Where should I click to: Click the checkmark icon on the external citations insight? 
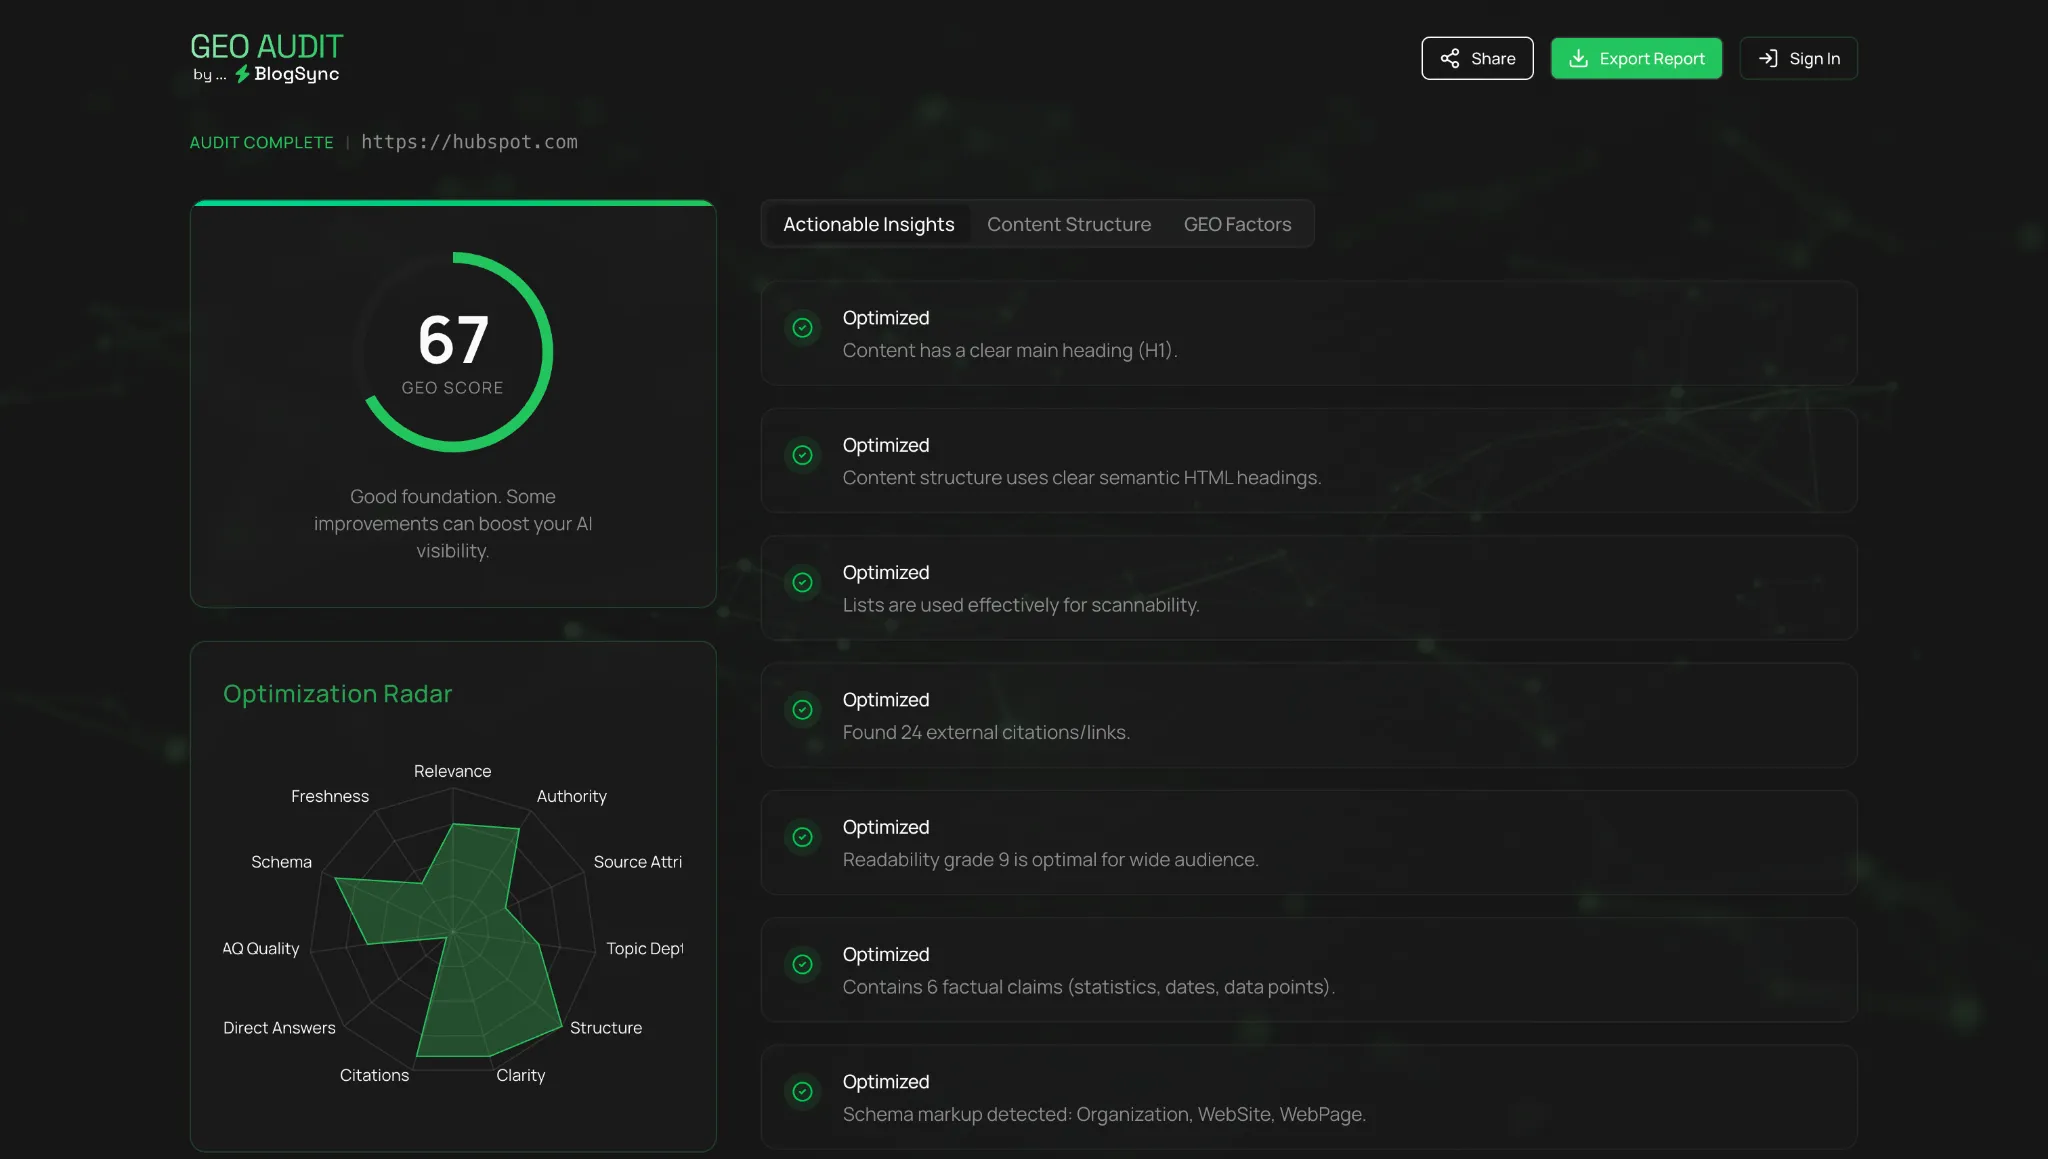803,710
